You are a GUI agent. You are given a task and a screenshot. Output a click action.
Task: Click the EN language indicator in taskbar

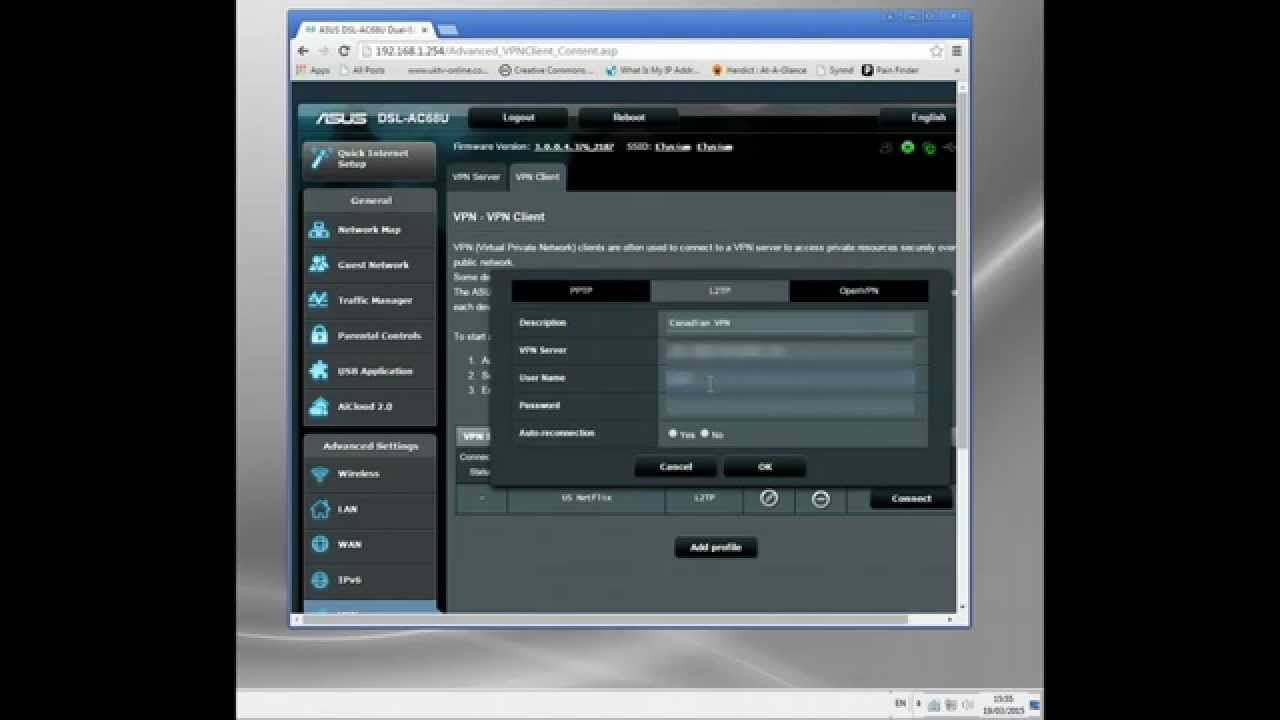coord(900,703)
